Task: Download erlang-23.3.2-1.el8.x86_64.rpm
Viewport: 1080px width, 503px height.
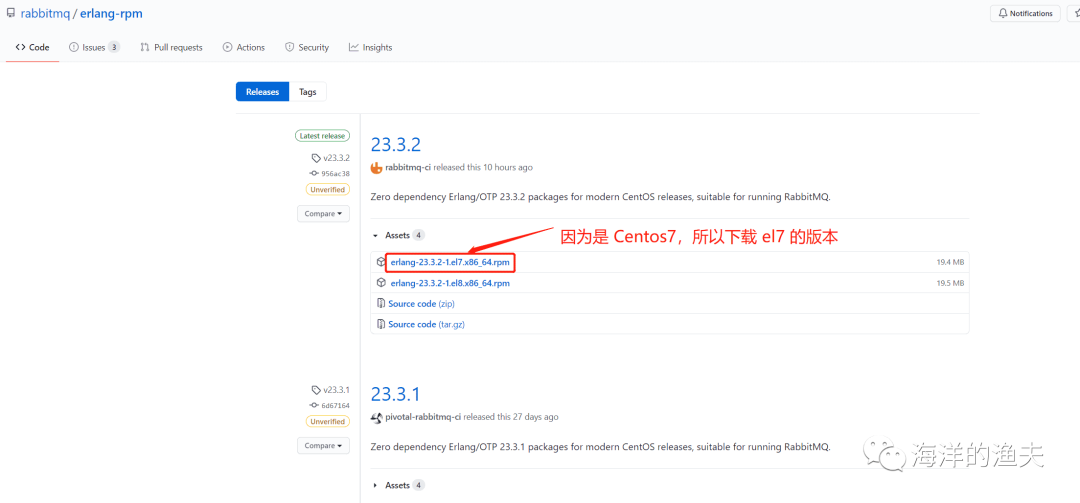Action: click(x=450, y=283)
